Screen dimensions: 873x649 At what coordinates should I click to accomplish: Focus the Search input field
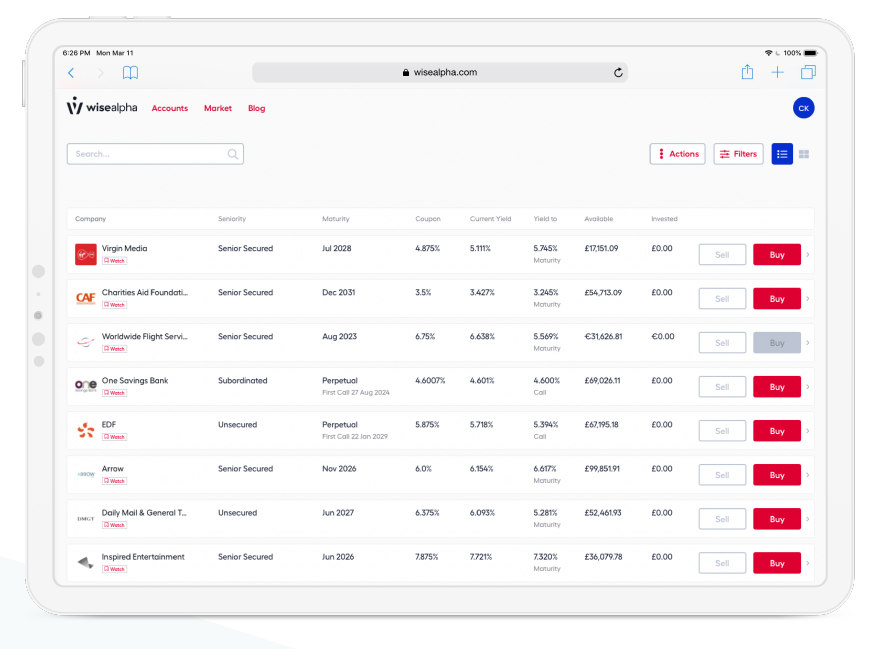click(155, 154)
